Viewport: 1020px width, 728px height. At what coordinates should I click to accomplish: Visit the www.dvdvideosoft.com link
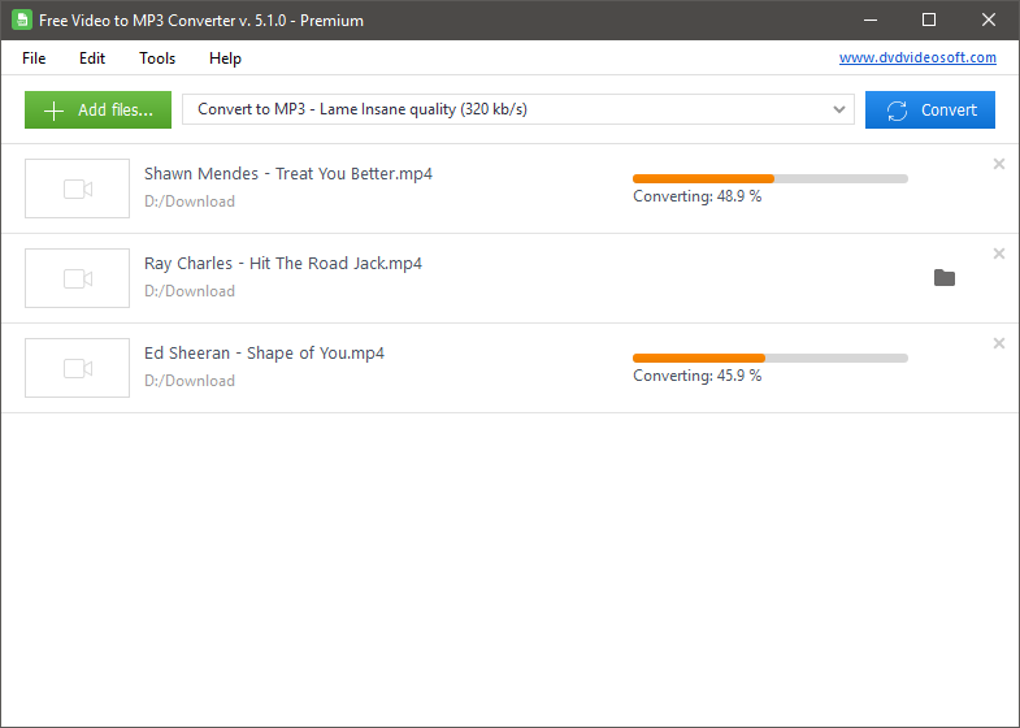coord(917,57)
